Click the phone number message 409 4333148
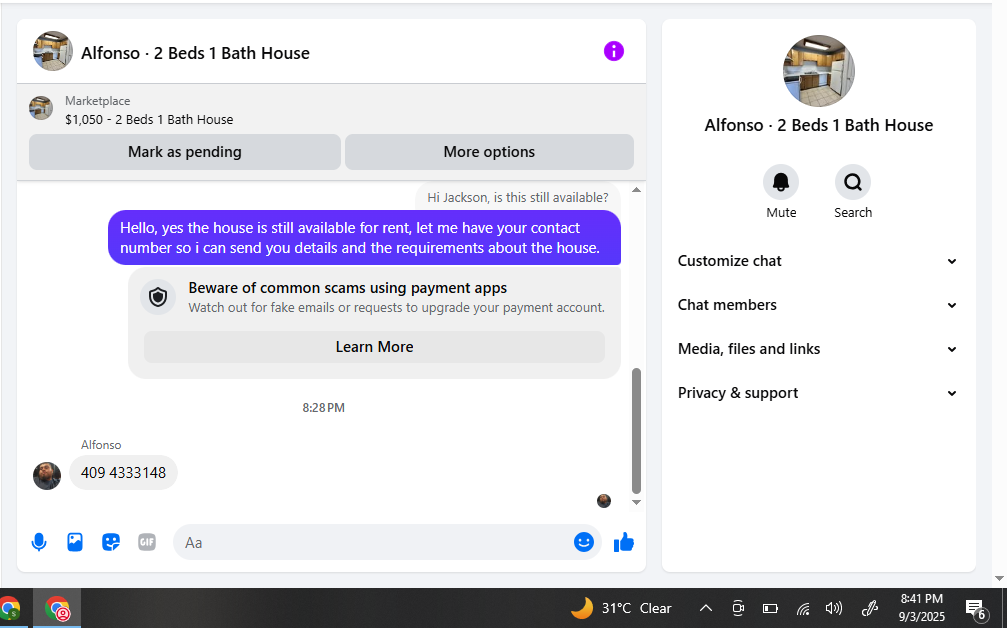 coord(123,473)
